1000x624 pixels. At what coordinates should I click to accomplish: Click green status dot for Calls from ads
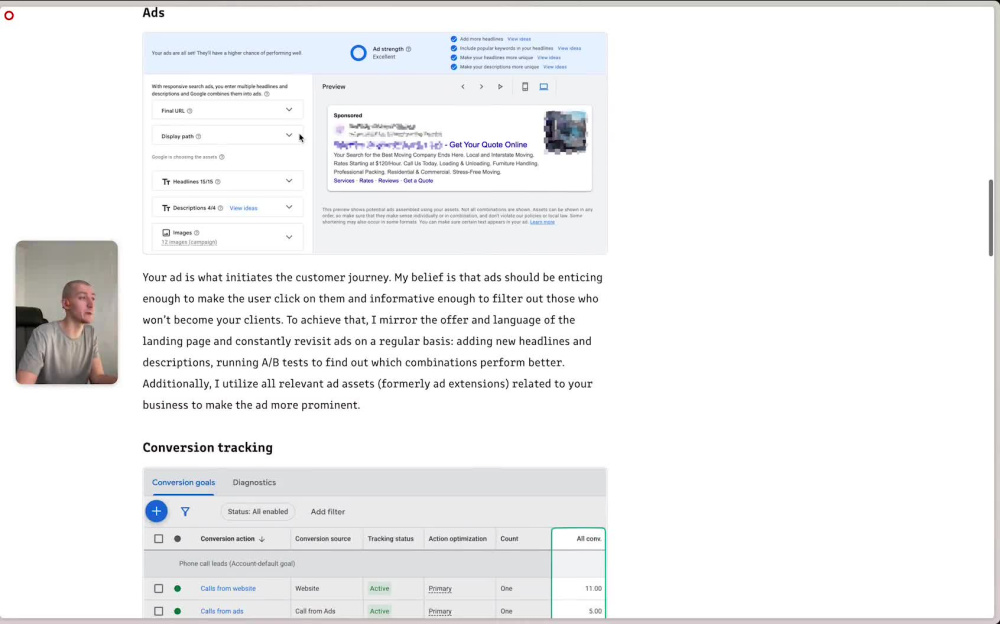pyautogui.click(x=177, y=611)
